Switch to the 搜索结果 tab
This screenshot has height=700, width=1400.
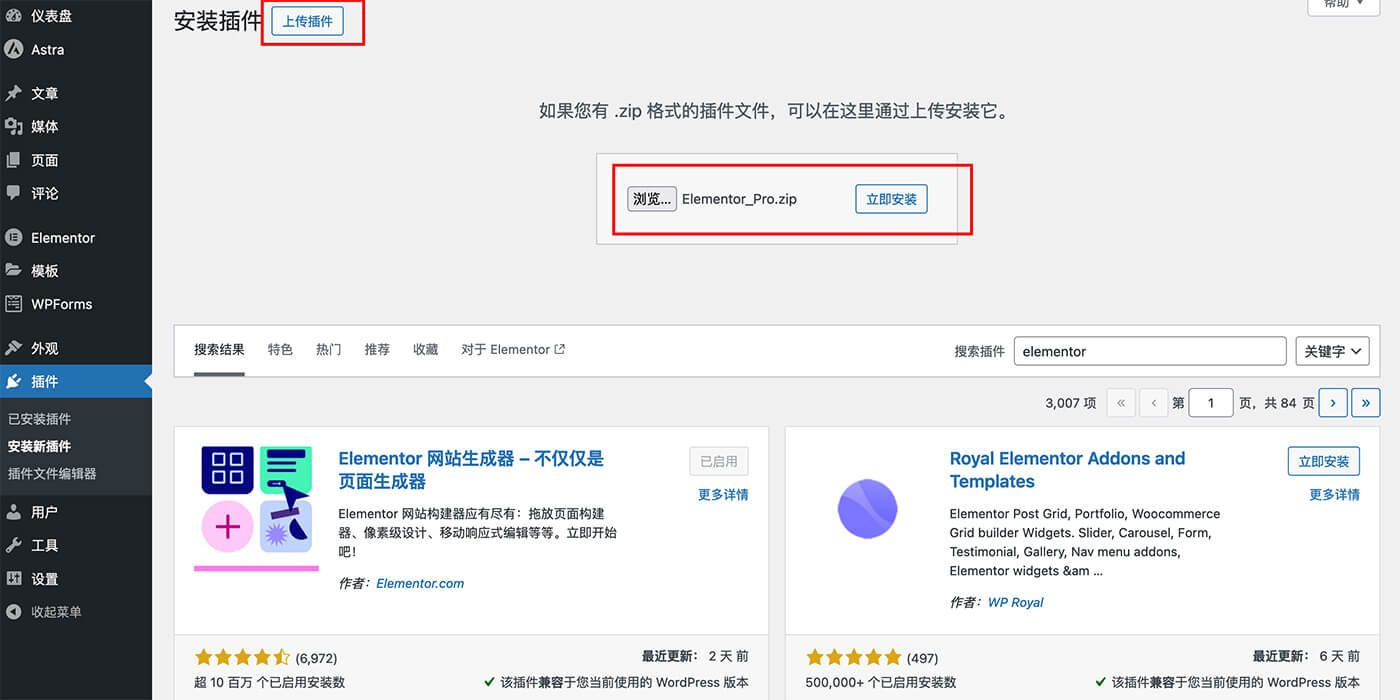click(219, 350)
